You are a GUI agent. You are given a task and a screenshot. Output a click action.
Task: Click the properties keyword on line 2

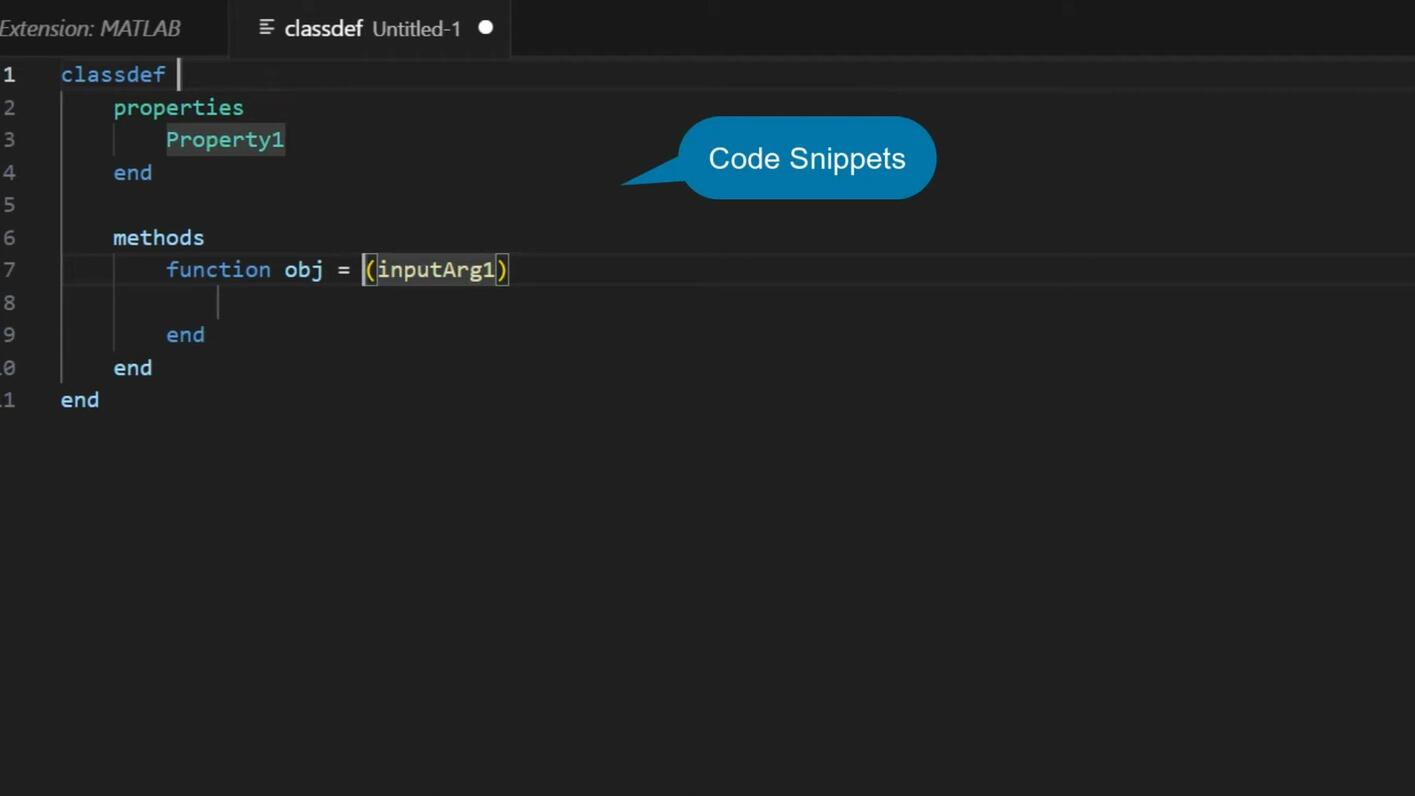pyautogui.click(x=178, y=108)
